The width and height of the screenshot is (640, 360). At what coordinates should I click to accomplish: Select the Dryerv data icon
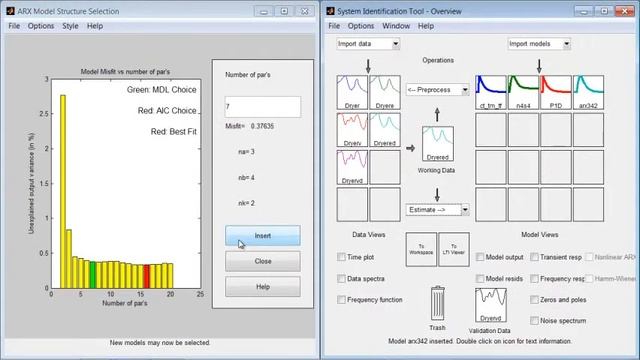point(352,130)
